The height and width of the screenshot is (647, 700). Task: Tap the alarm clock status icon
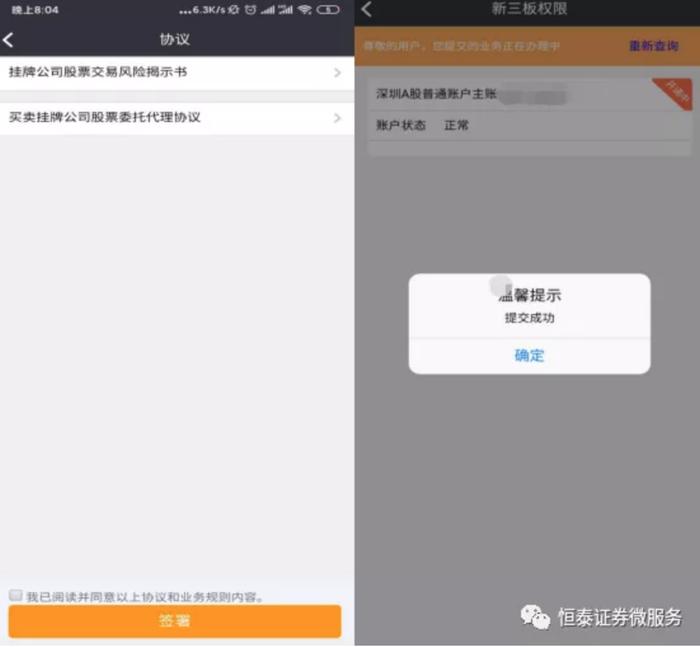coord(250,10)
